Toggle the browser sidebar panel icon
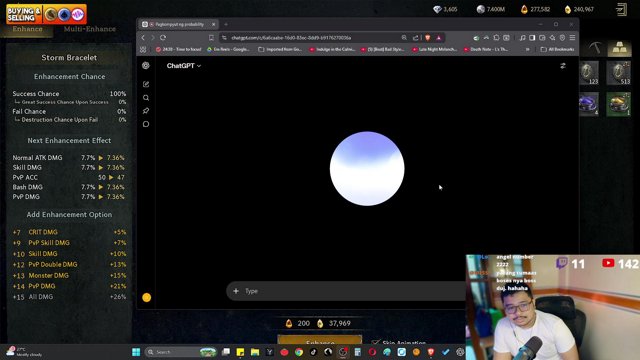640x360 pixels. [x=532, y=38]
